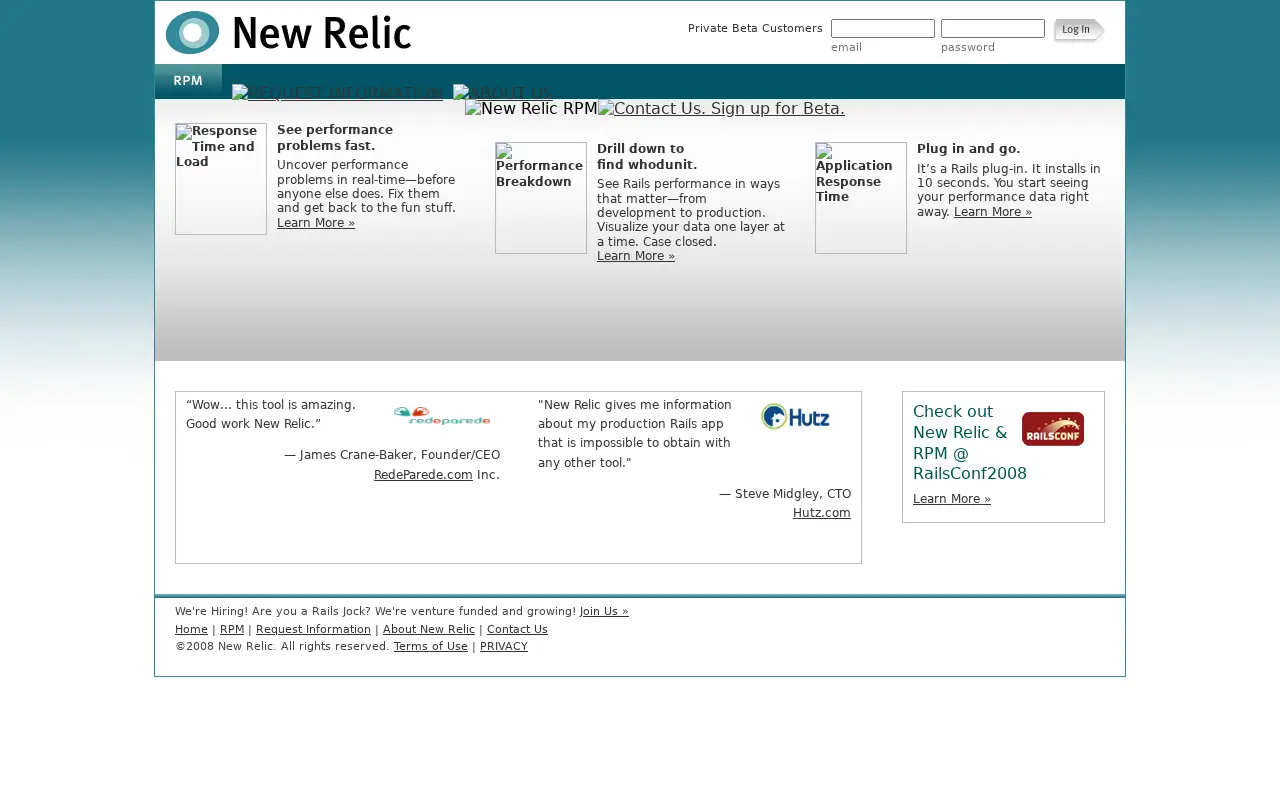This screenshot has width=1280, height=800.
Task: Click the New Relic eye logo
Action: (192, 33)
